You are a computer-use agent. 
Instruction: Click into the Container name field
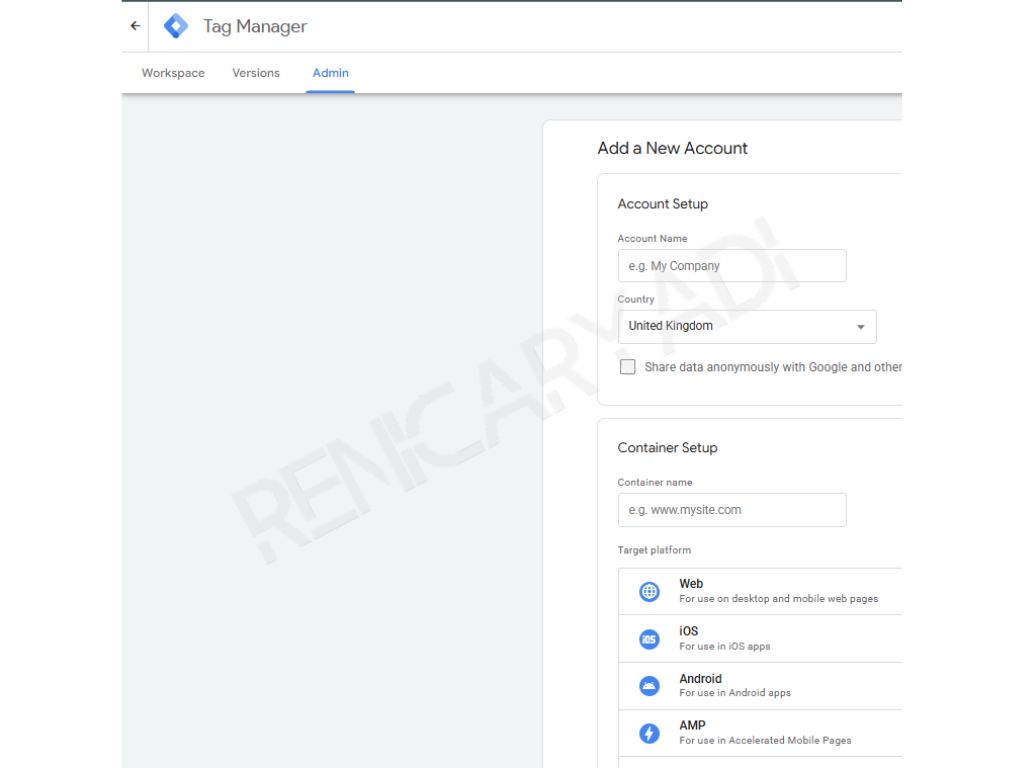tap(732, 510)
